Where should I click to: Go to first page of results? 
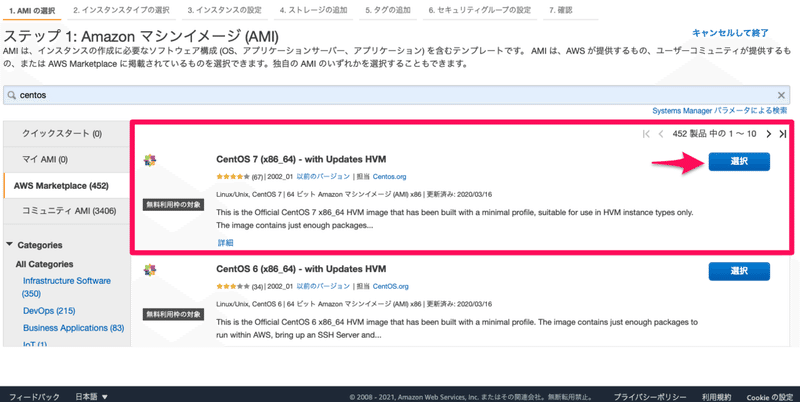[646, 134]
